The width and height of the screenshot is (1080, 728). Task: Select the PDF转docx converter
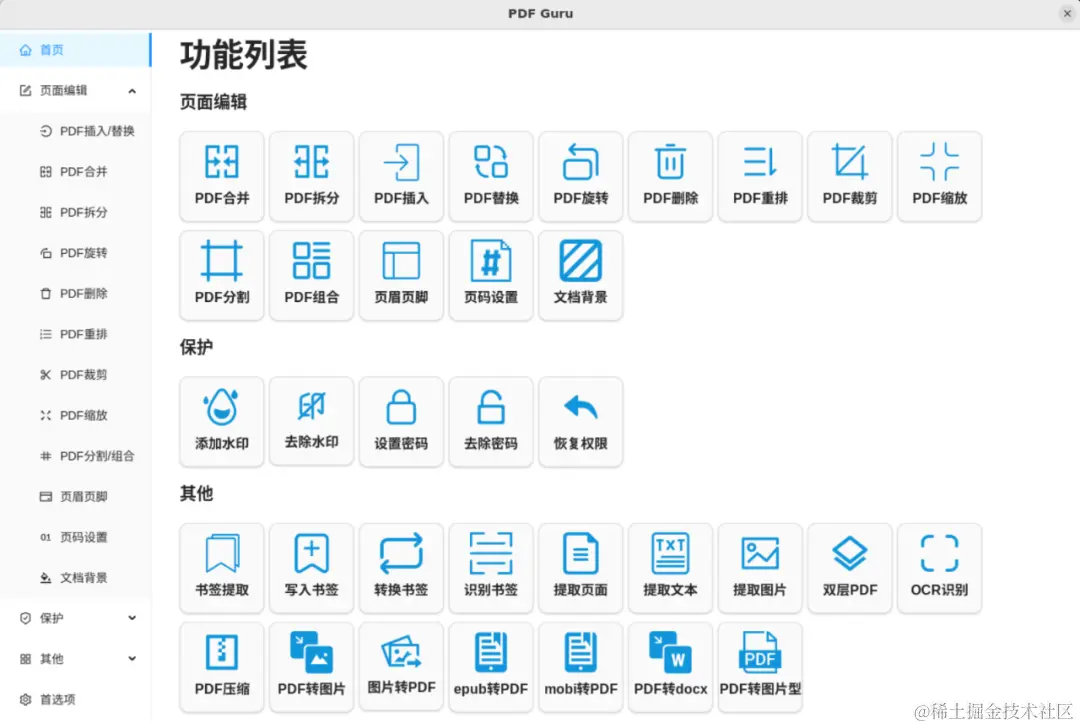670,666
